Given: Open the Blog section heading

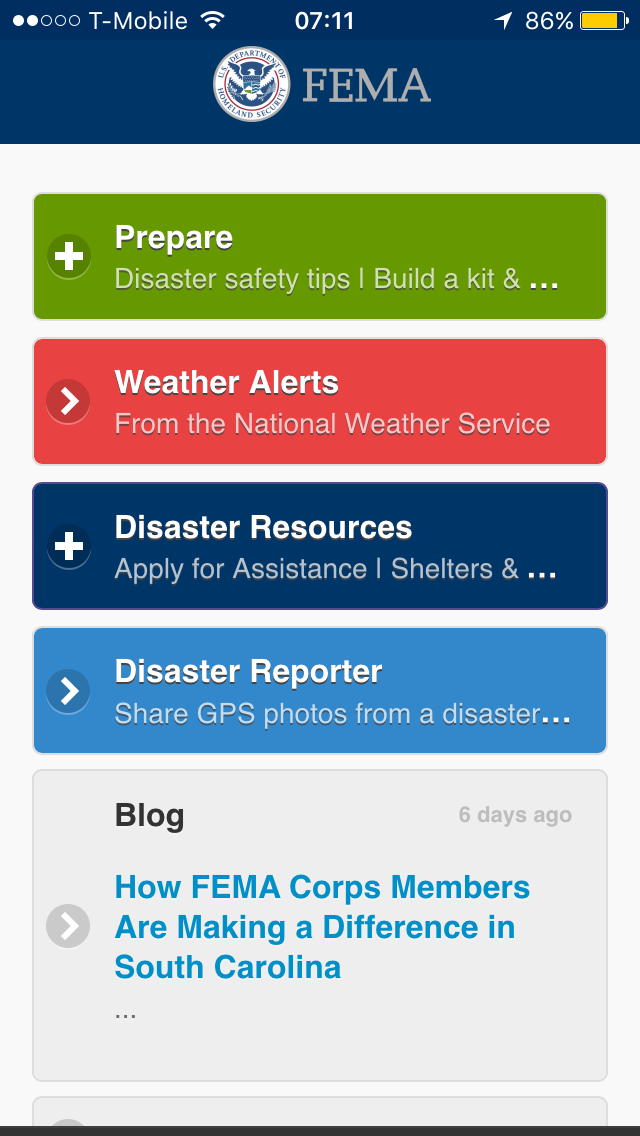Looking at the screenshot, I should click(150, 815).
